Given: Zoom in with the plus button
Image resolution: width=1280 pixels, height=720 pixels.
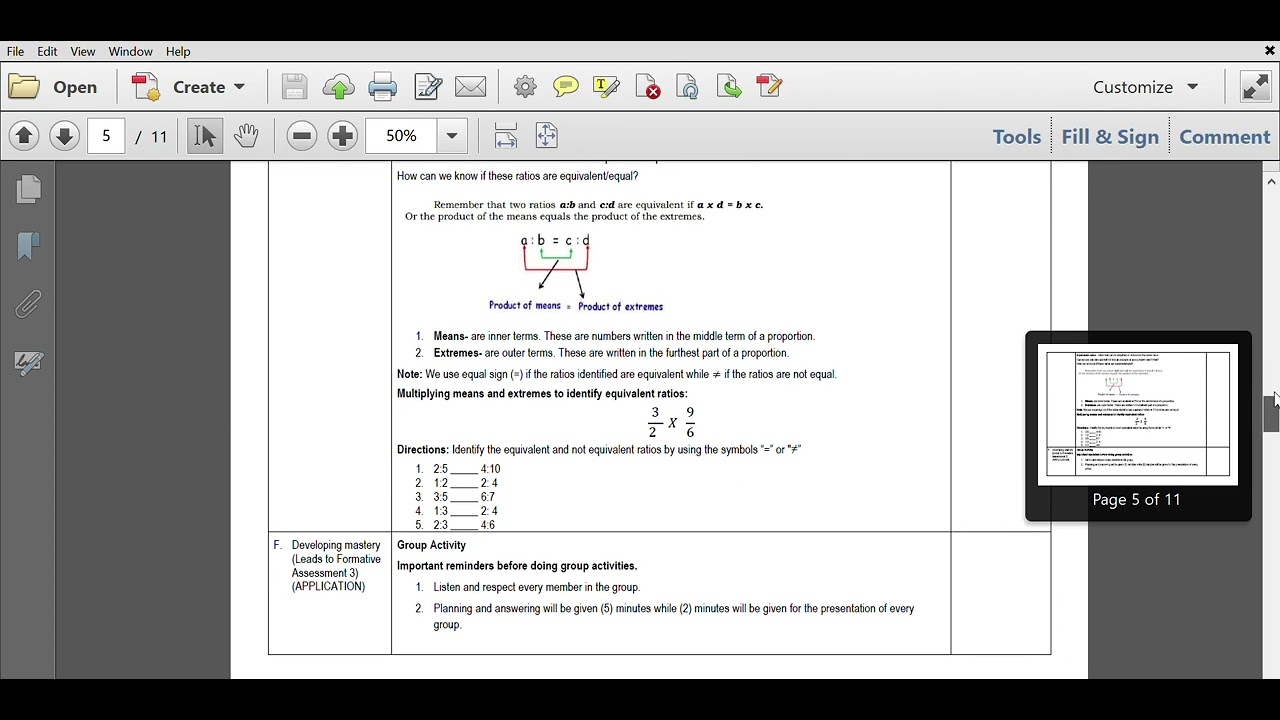Looking at the screenshot, I should point(343,136).
